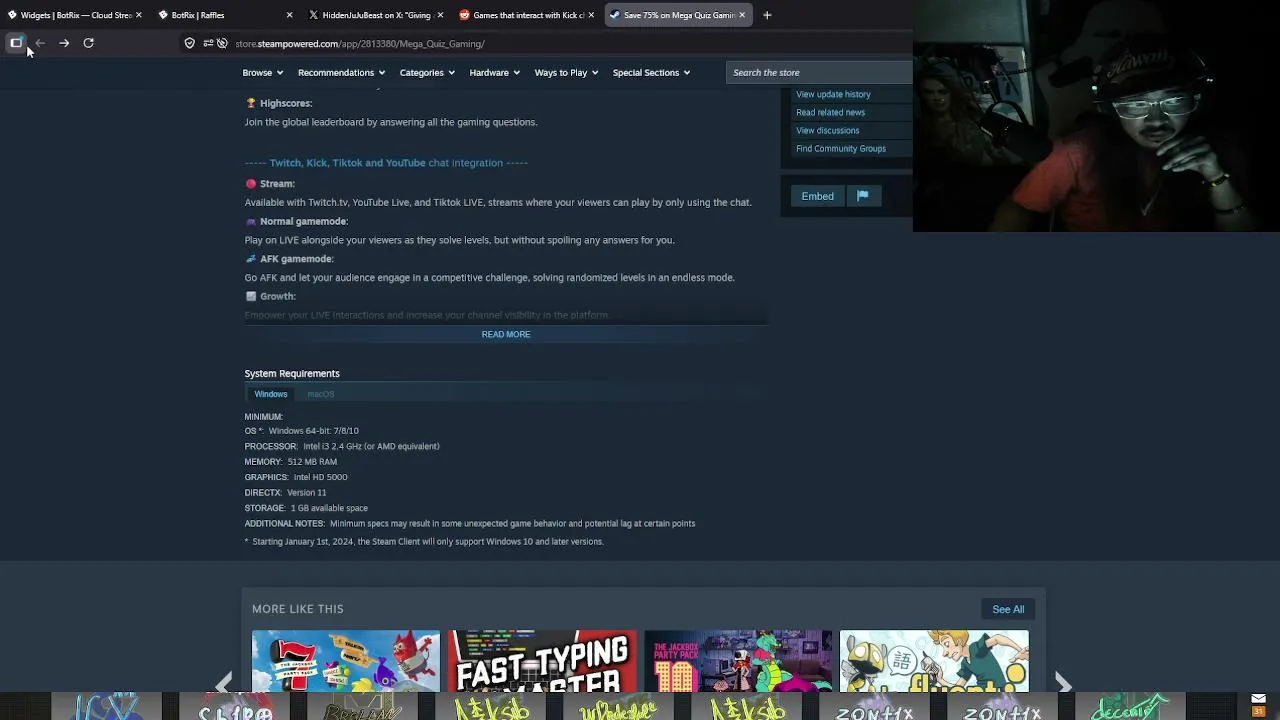Open Find Community Groups link
1280x720 pixels.
pyautogui.click(x=841, y=148)
